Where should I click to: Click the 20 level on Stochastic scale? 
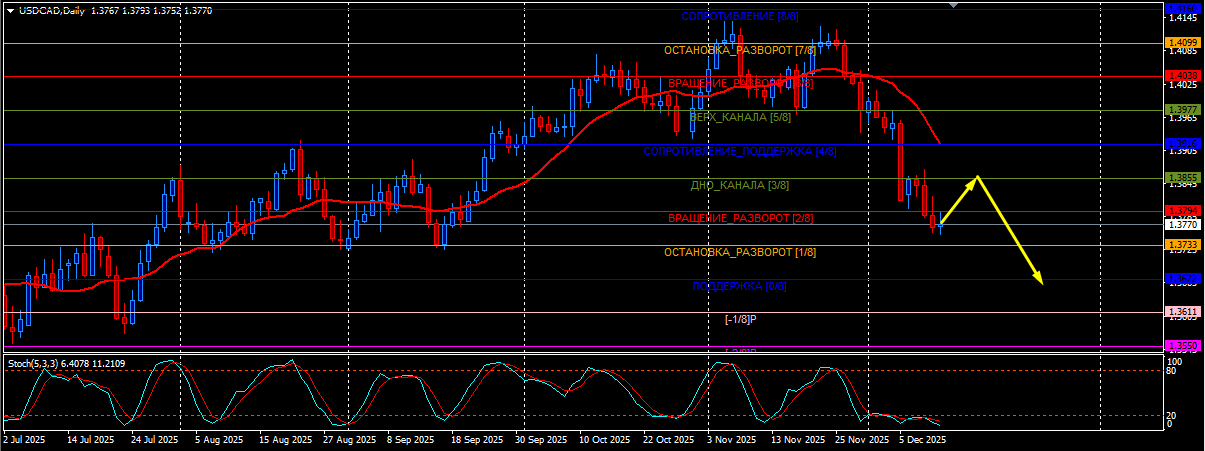pos(1172,415)
